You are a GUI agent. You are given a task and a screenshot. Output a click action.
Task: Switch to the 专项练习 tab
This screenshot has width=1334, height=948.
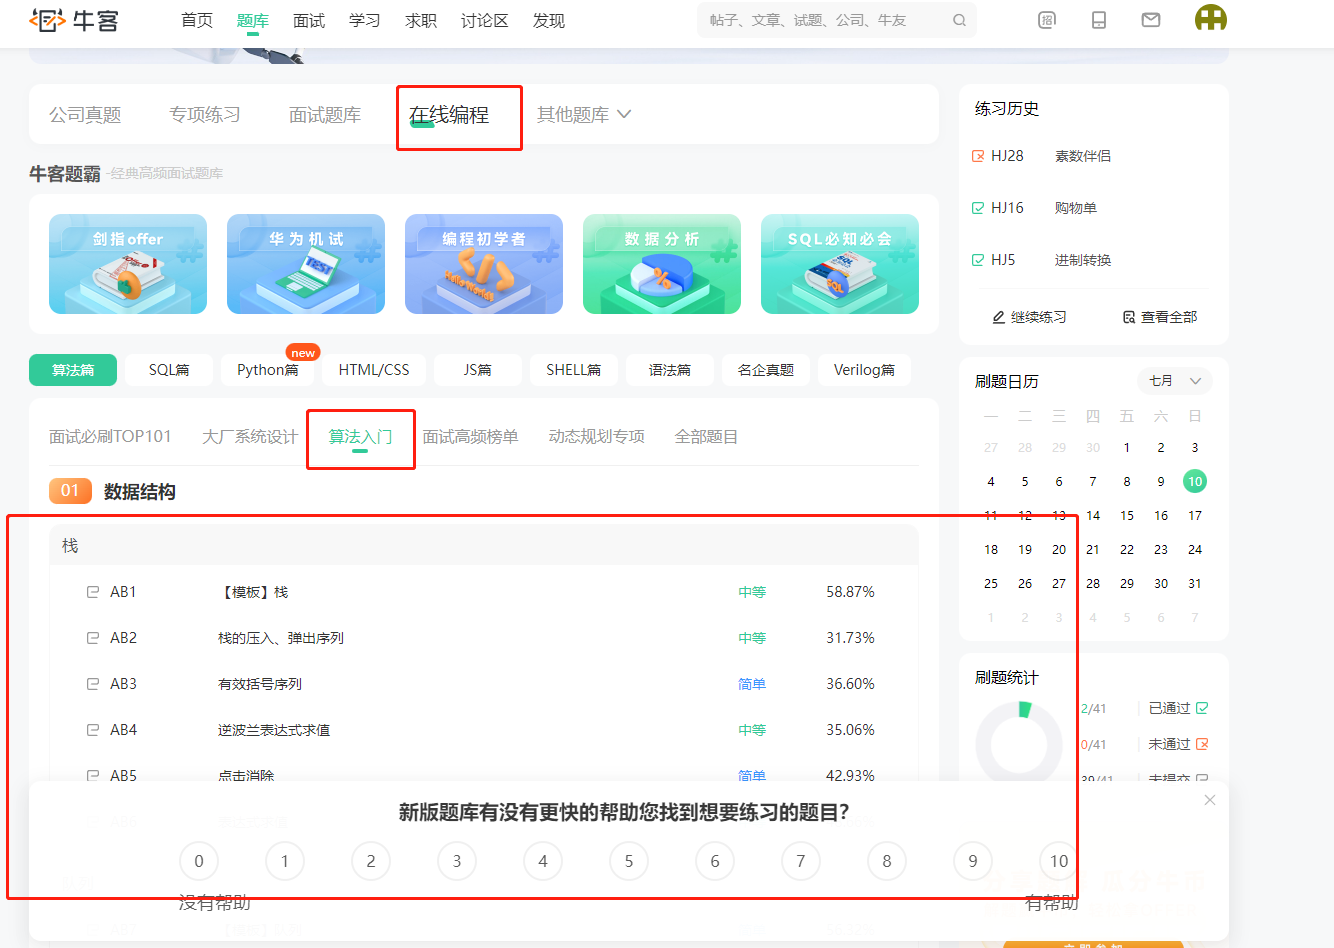click(x=205, y=115)
